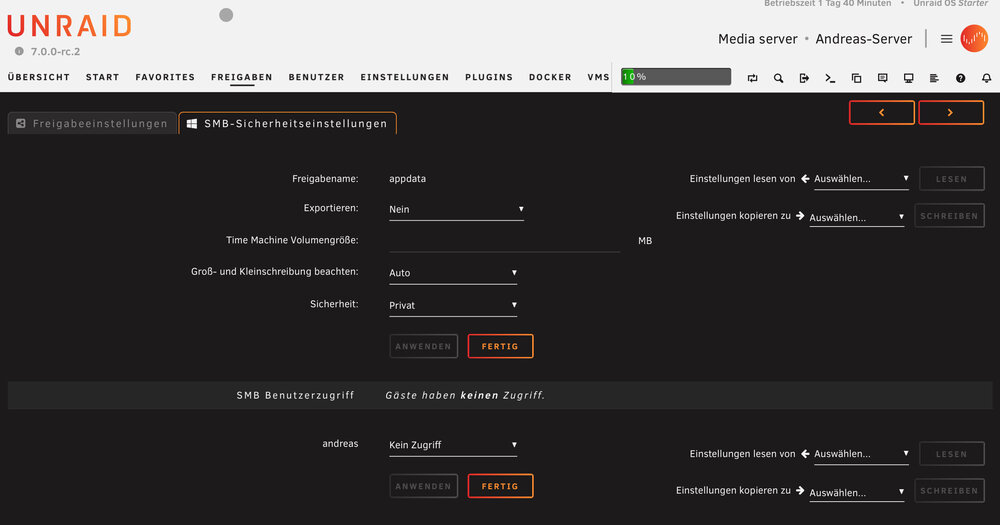This screenshot has height=525, width=1000.
Task: Open the START menu item
Action: [x=103, y=77]
